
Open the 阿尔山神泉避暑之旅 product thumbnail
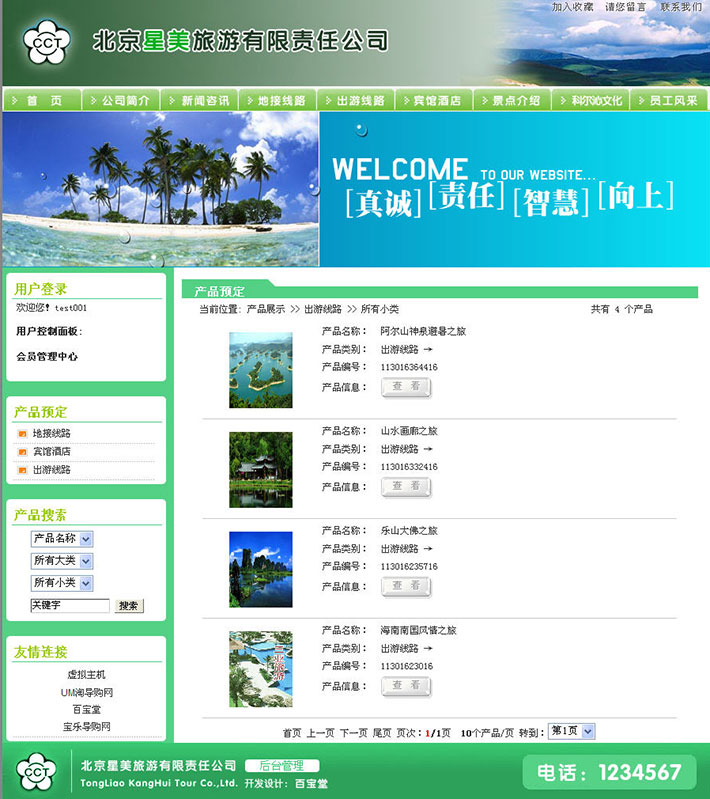260,370
